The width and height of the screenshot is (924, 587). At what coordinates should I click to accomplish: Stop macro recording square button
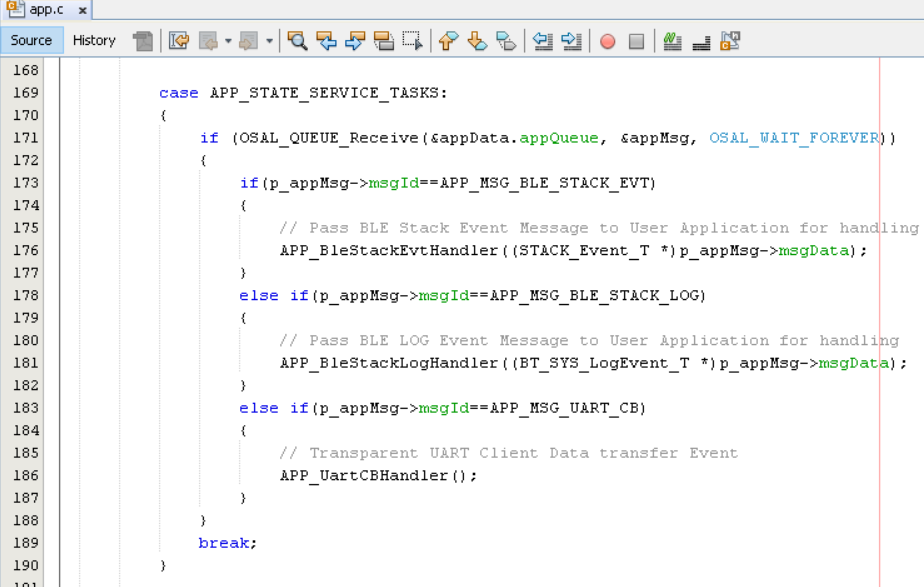point(636,41)
